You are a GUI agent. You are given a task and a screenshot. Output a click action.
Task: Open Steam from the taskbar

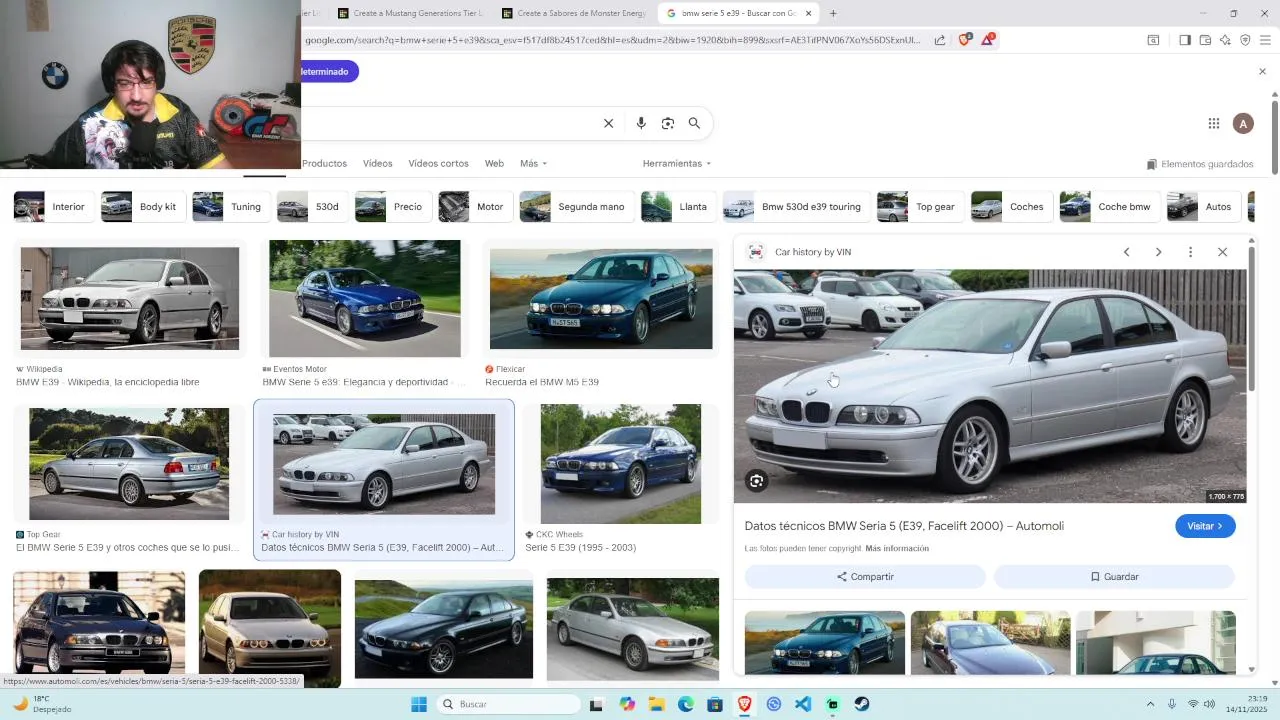click(x=862, y=704)
